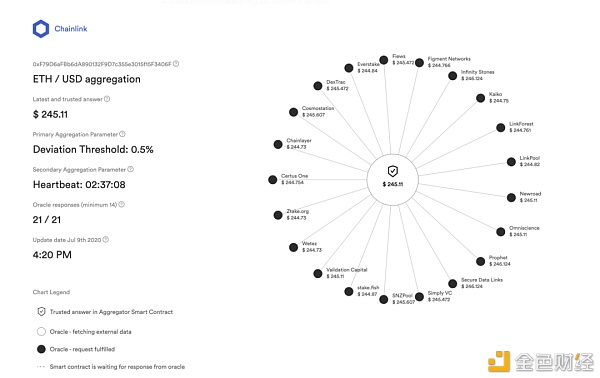Select the Kaiko oracle node dot
600x378 pixels.
481,98
